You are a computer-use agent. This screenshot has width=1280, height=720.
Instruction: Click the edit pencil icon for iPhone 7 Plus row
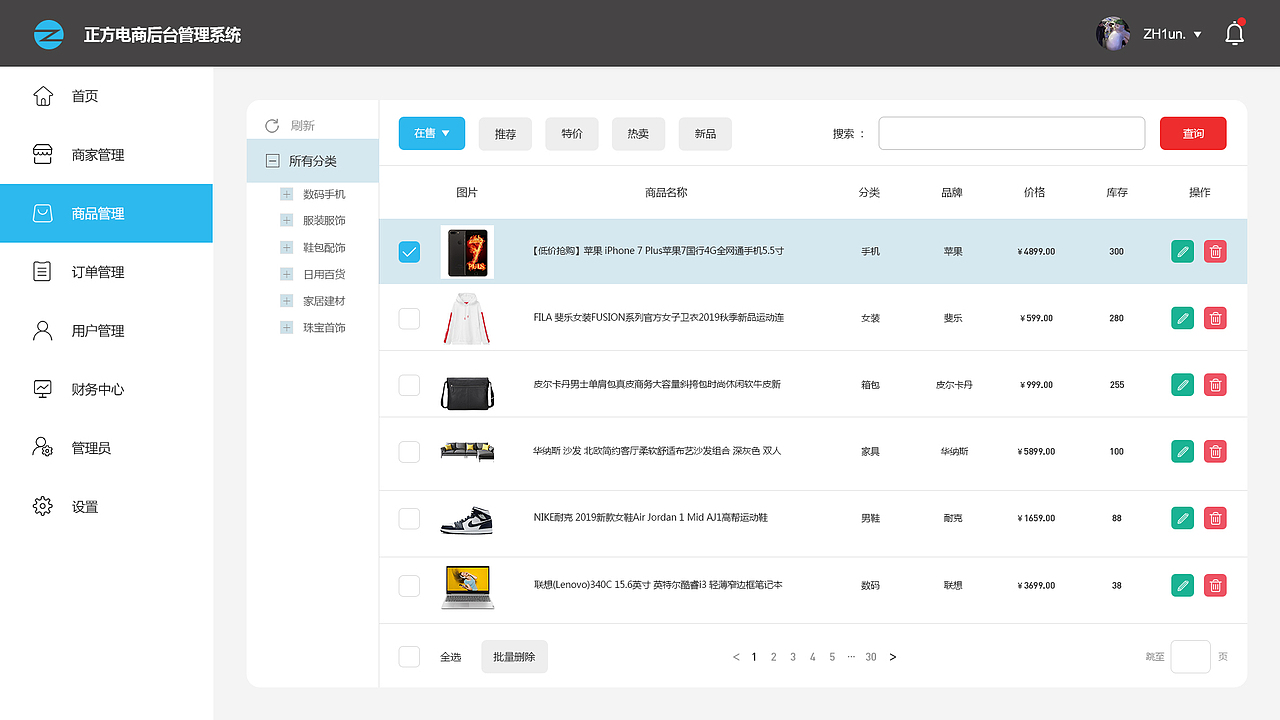click(x=1182, y=251)
